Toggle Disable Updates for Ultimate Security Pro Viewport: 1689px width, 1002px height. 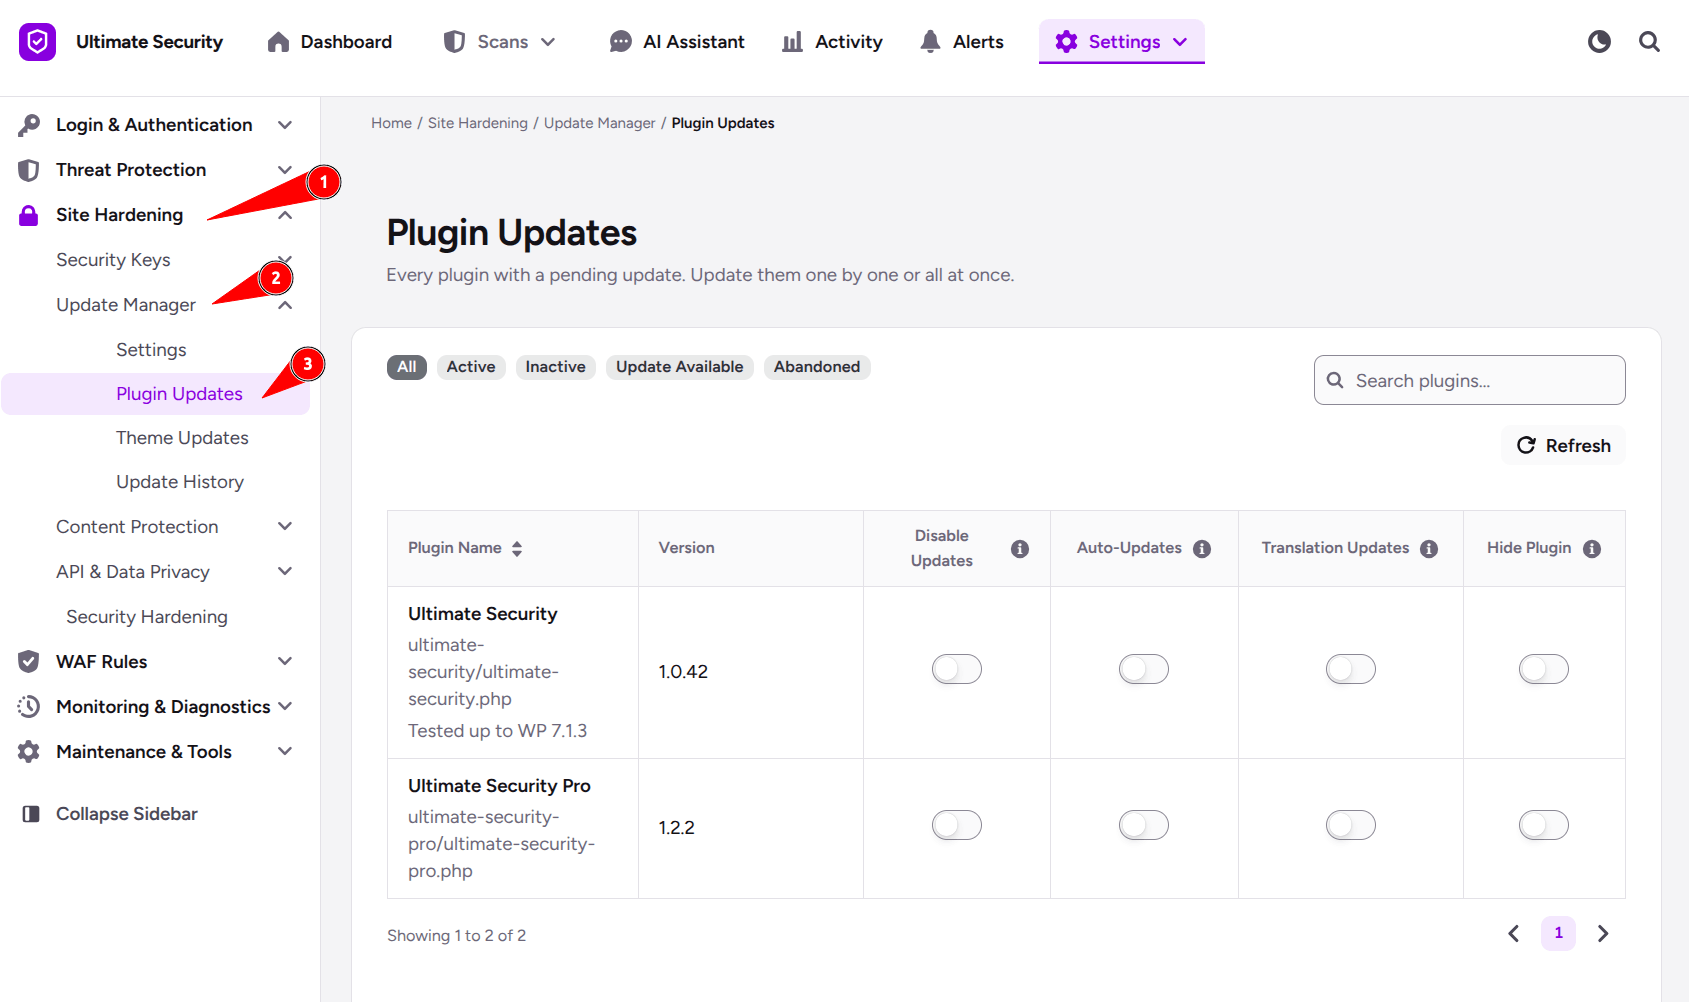pos(957,825)
